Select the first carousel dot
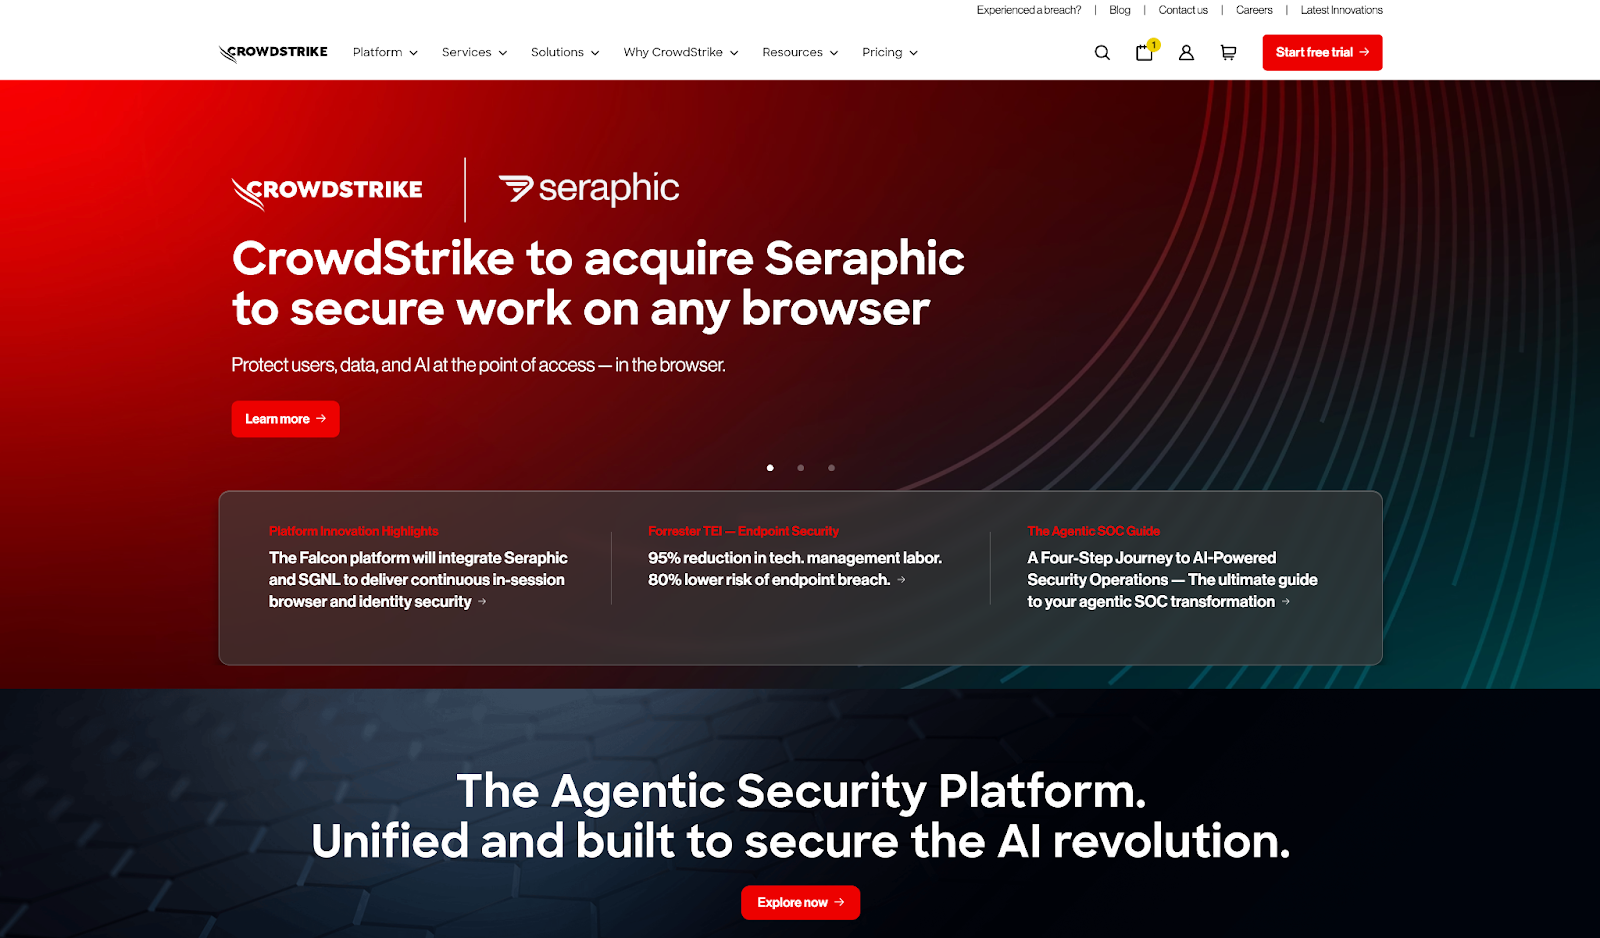This screenshot has width=1600, height=938. click(770, 467)
